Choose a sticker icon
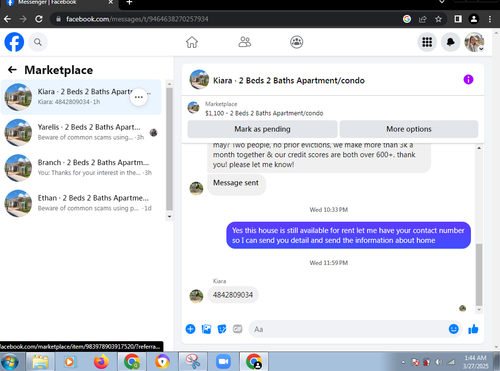 222,329
